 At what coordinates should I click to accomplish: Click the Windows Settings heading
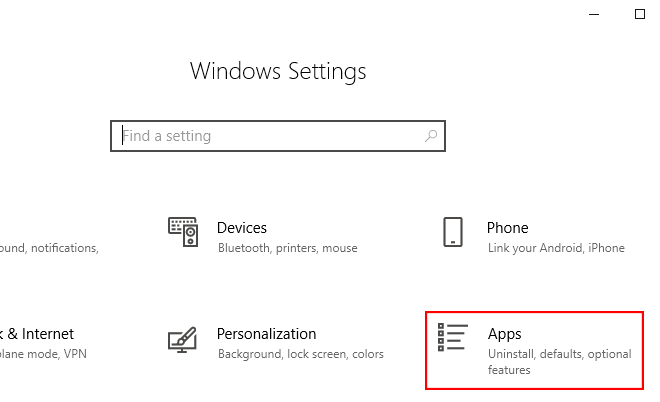[278, 72]
